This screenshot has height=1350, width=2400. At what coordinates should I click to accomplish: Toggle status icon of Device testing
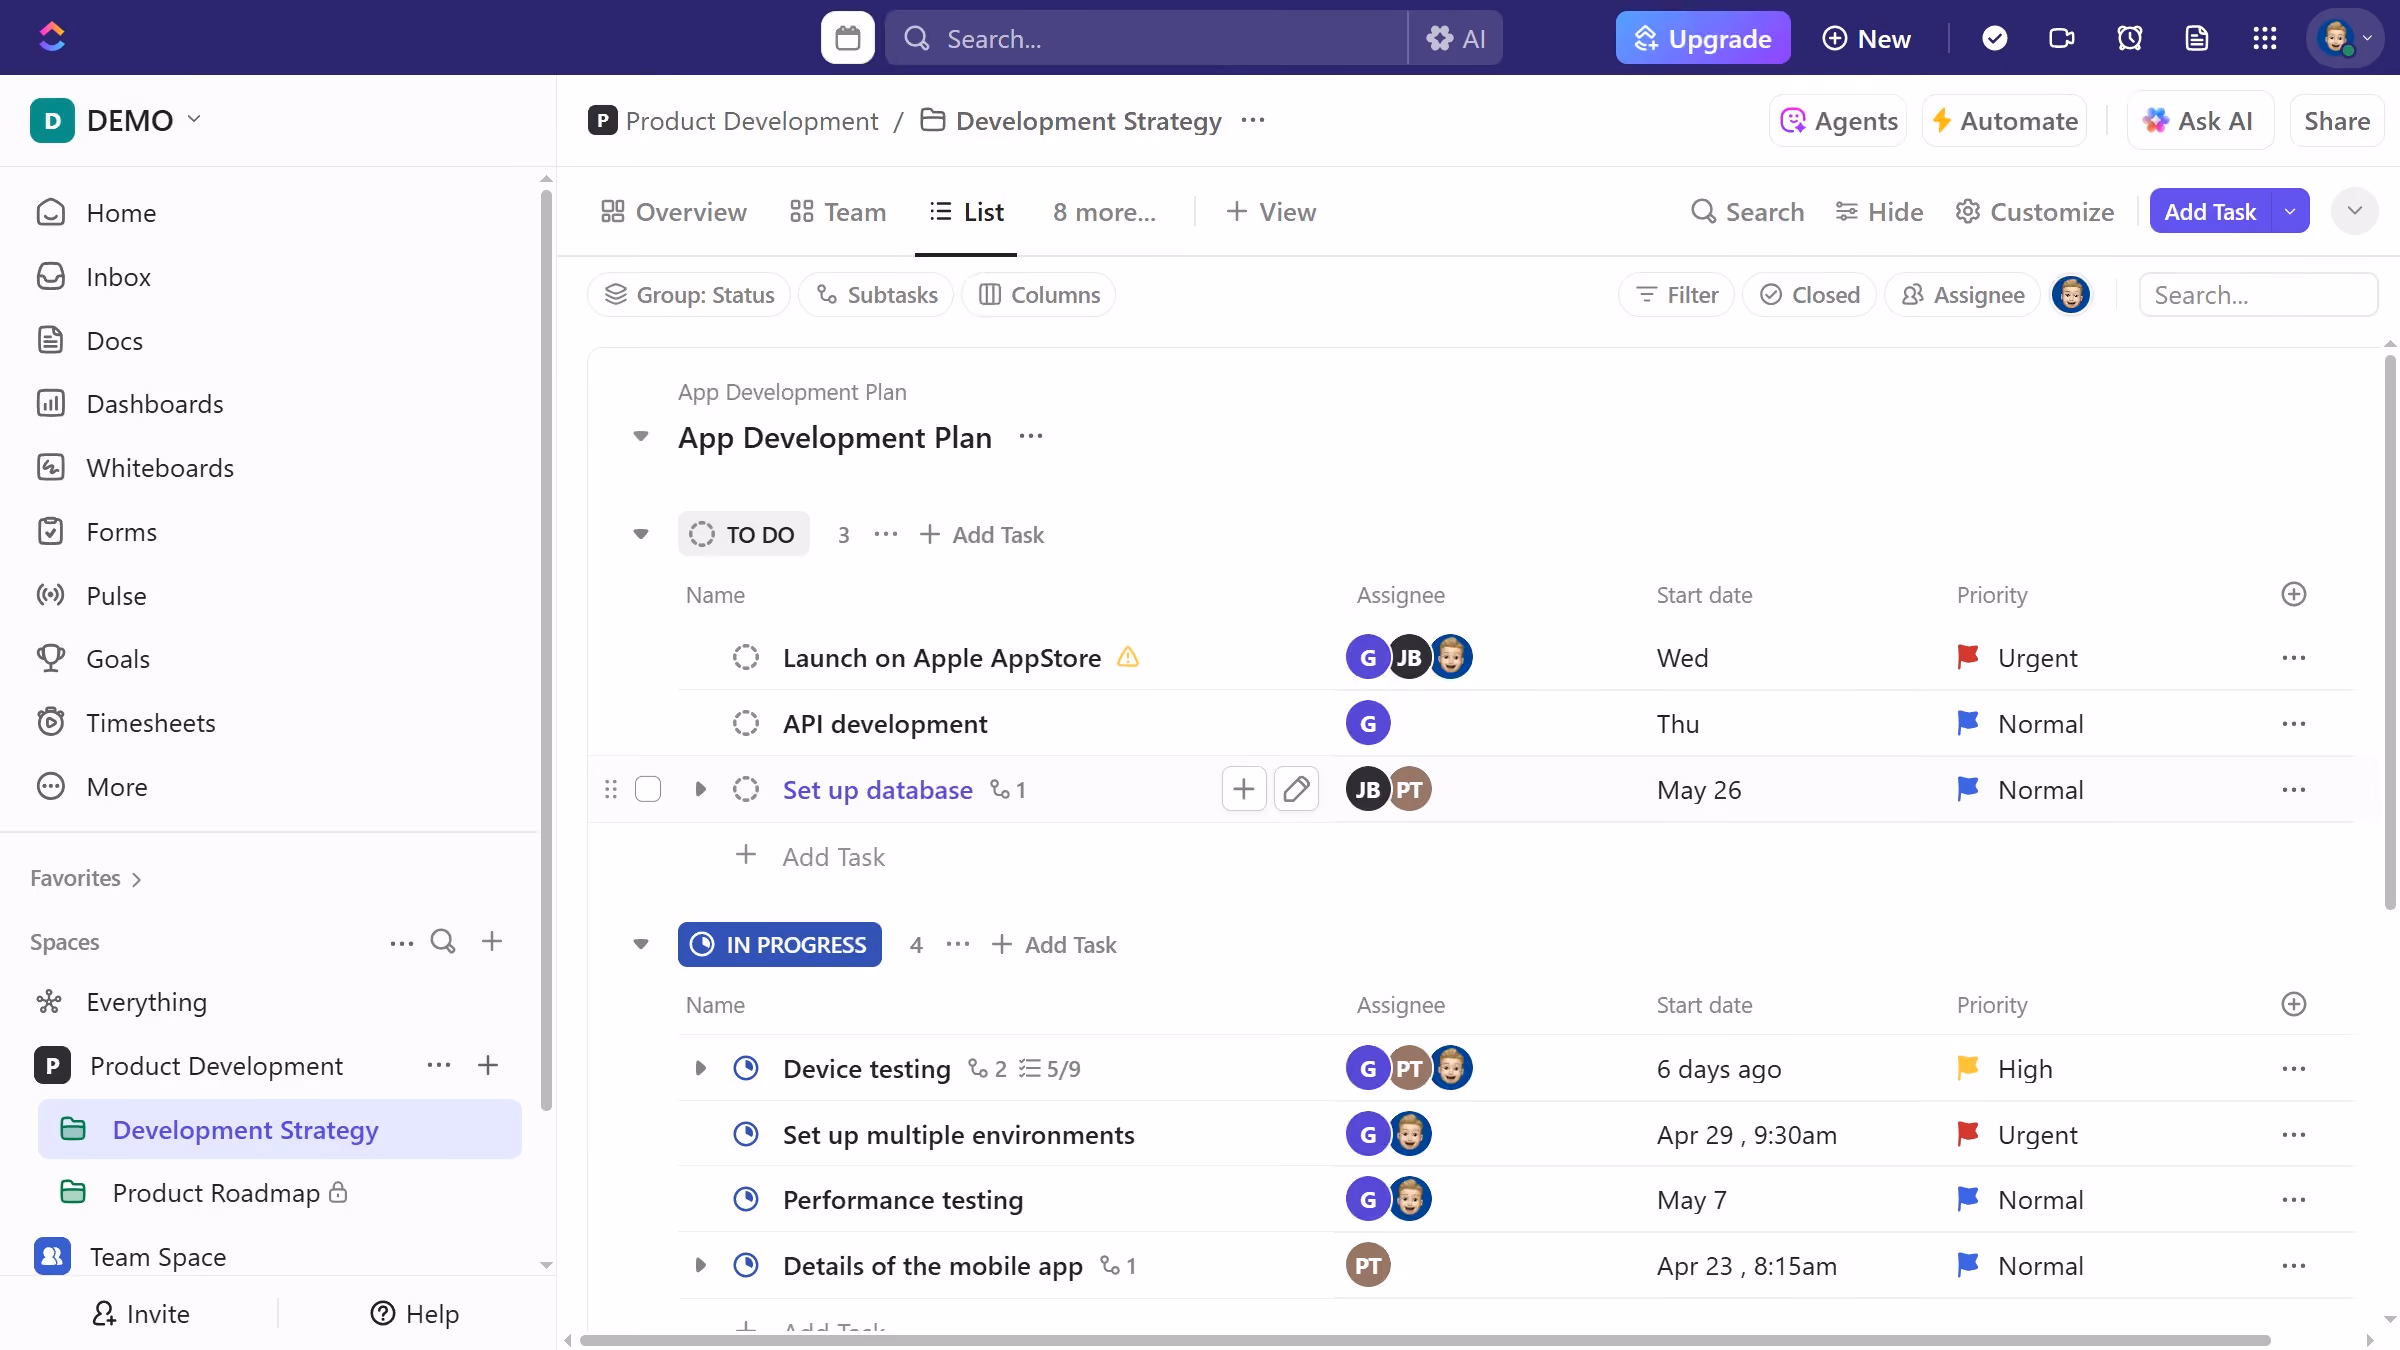pyautogui.click(x=745, y=1068)
